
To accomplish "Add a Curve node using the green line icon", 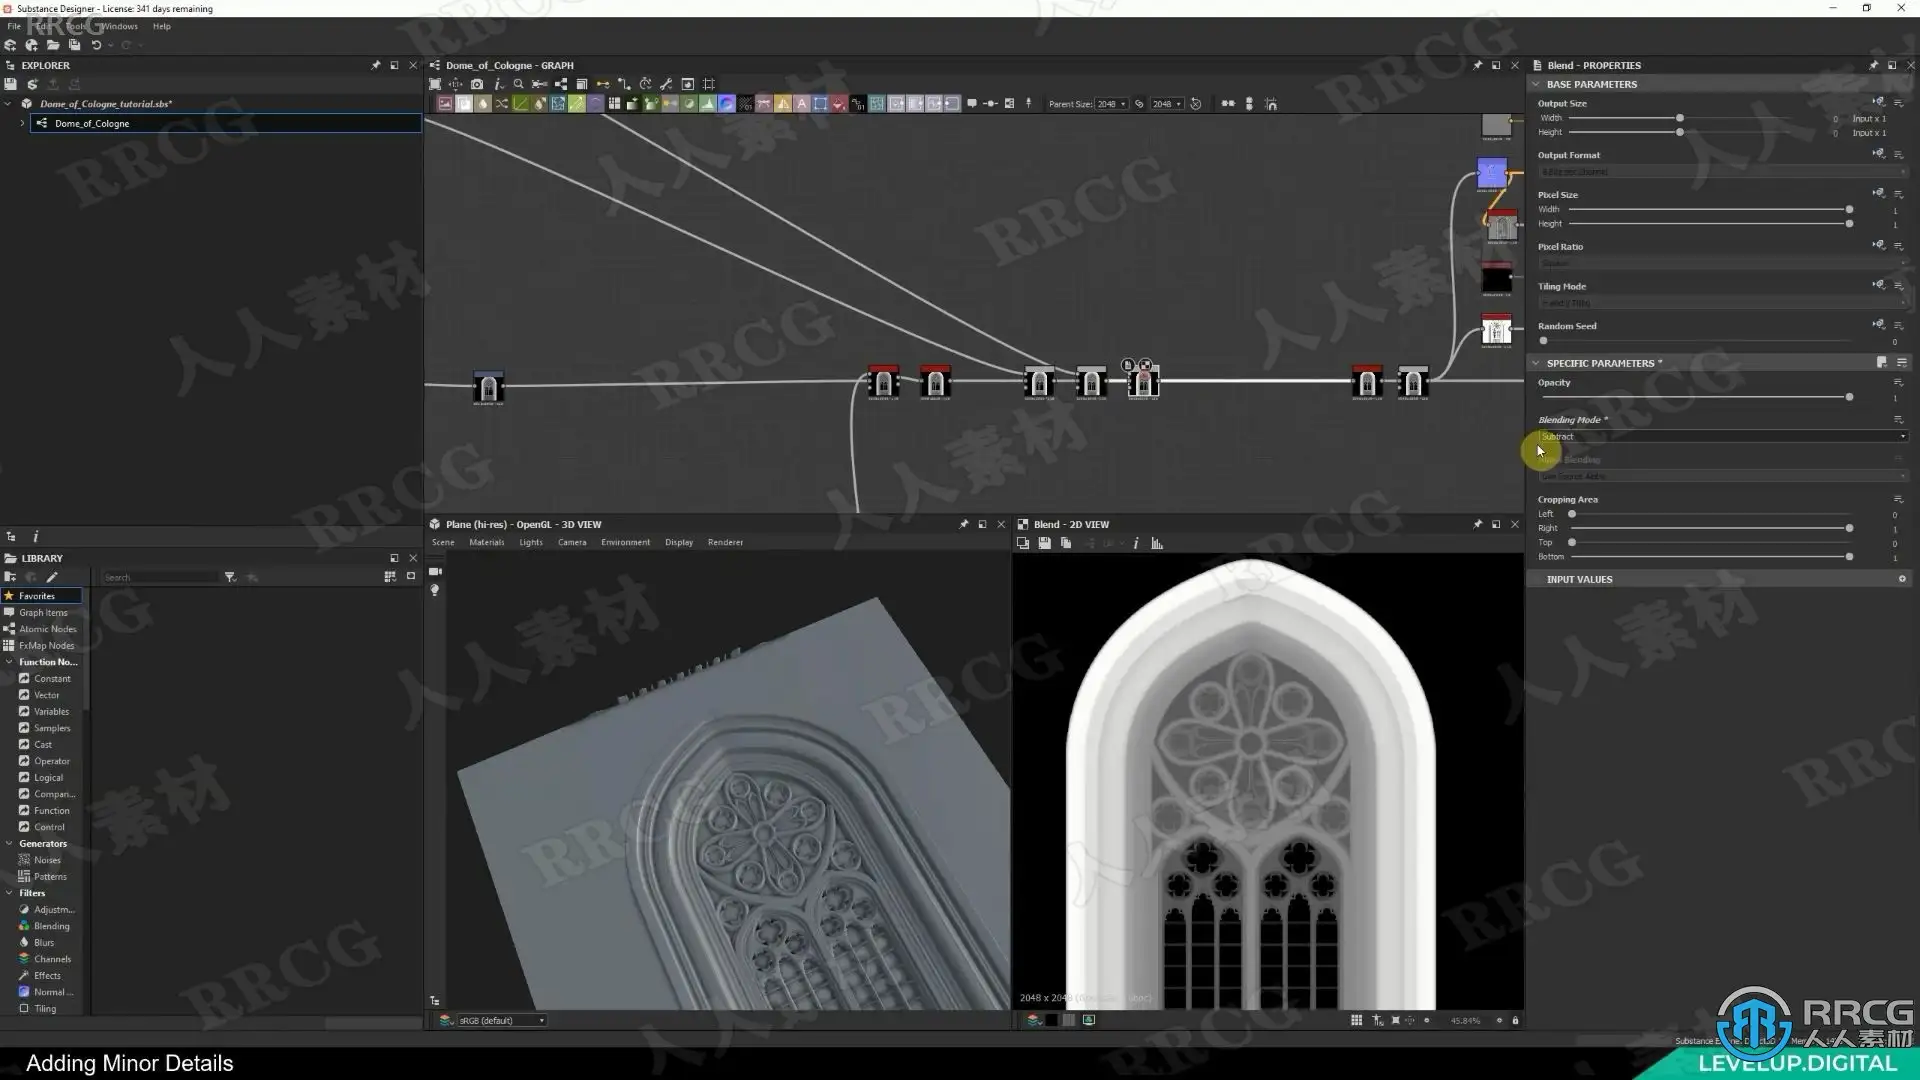I will [521, 104].
